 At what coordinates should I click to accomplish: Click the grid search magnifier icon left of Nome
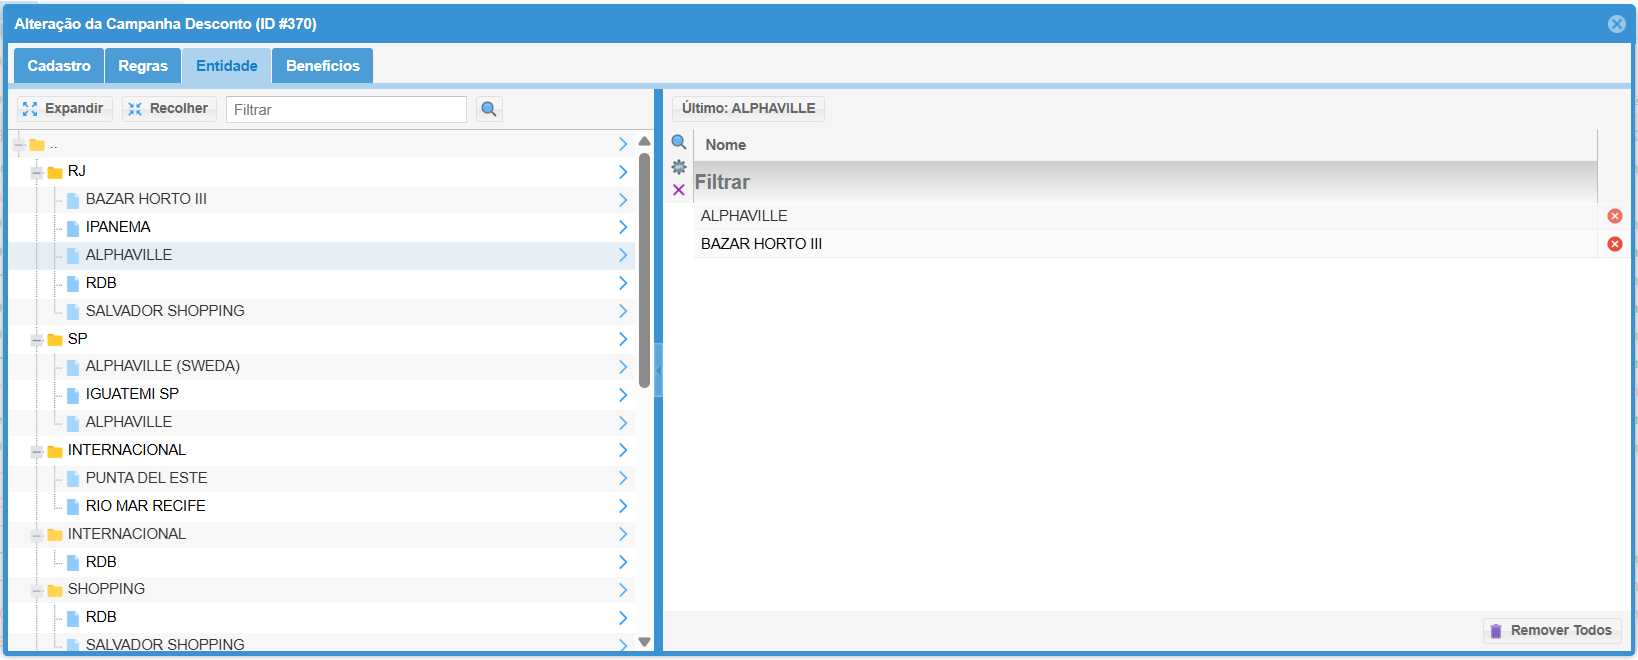click(679, 142)
